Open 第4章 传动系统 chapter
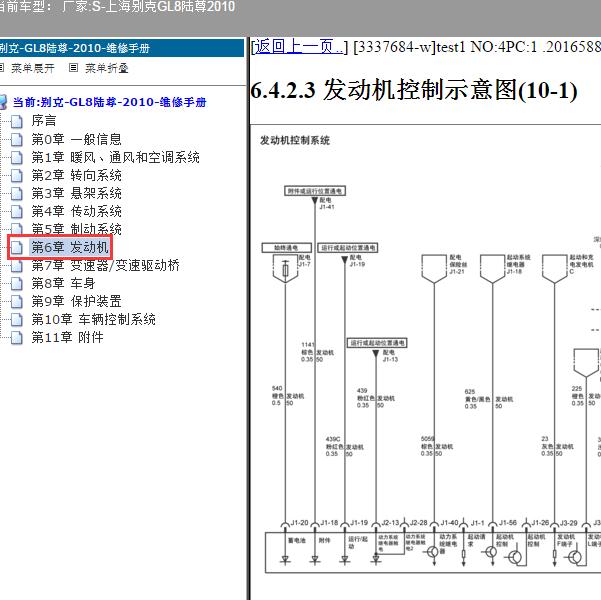Viewport: 601px width, 600px height. click(76, 211)
